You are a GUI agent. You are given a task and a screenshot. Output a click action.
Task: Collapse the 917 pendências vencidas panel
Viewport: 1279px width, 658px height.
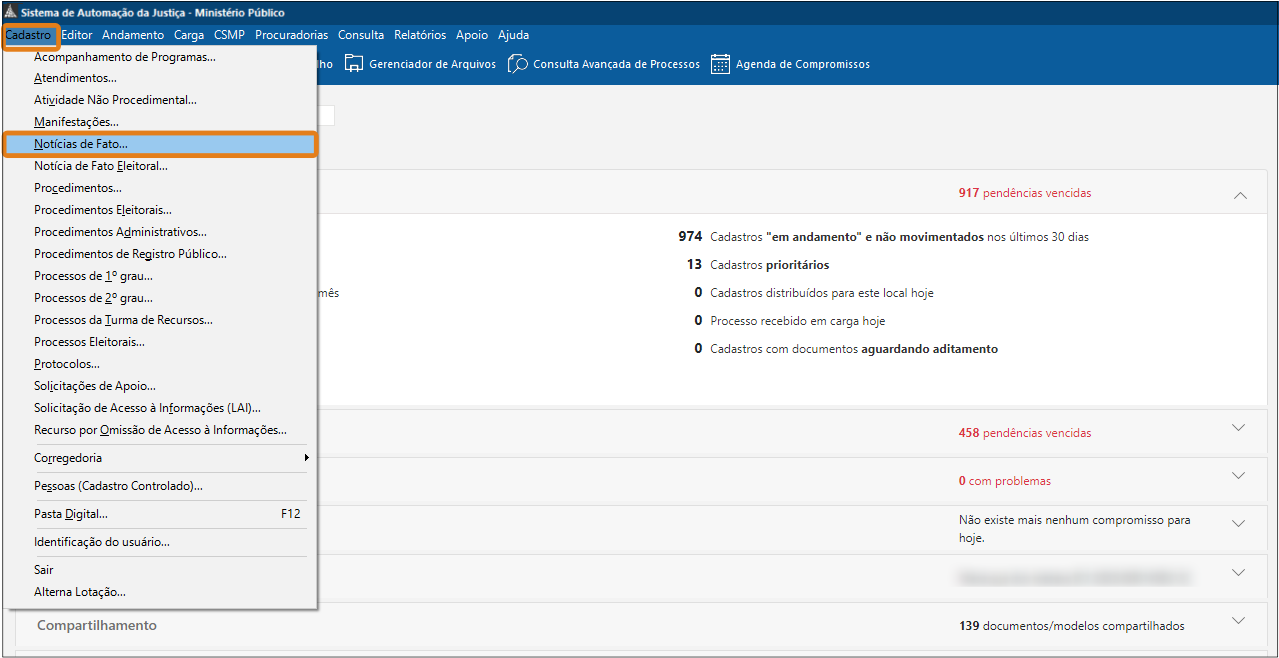click(1240, 195)
